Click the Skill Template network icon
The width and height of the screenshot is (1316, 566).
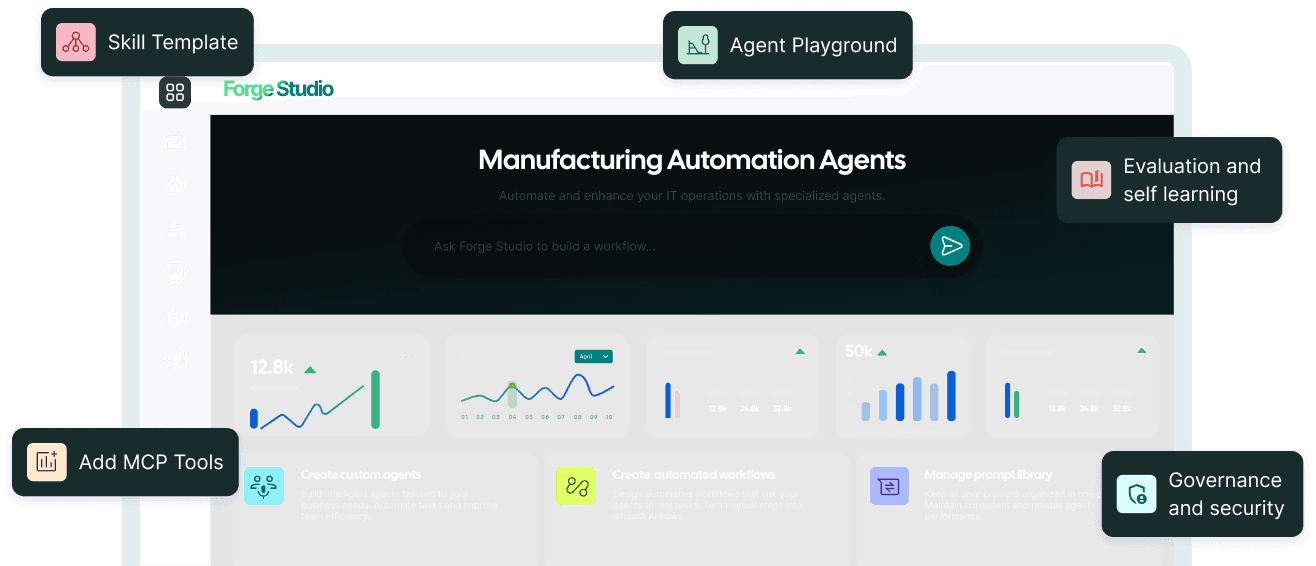(75, 42)
